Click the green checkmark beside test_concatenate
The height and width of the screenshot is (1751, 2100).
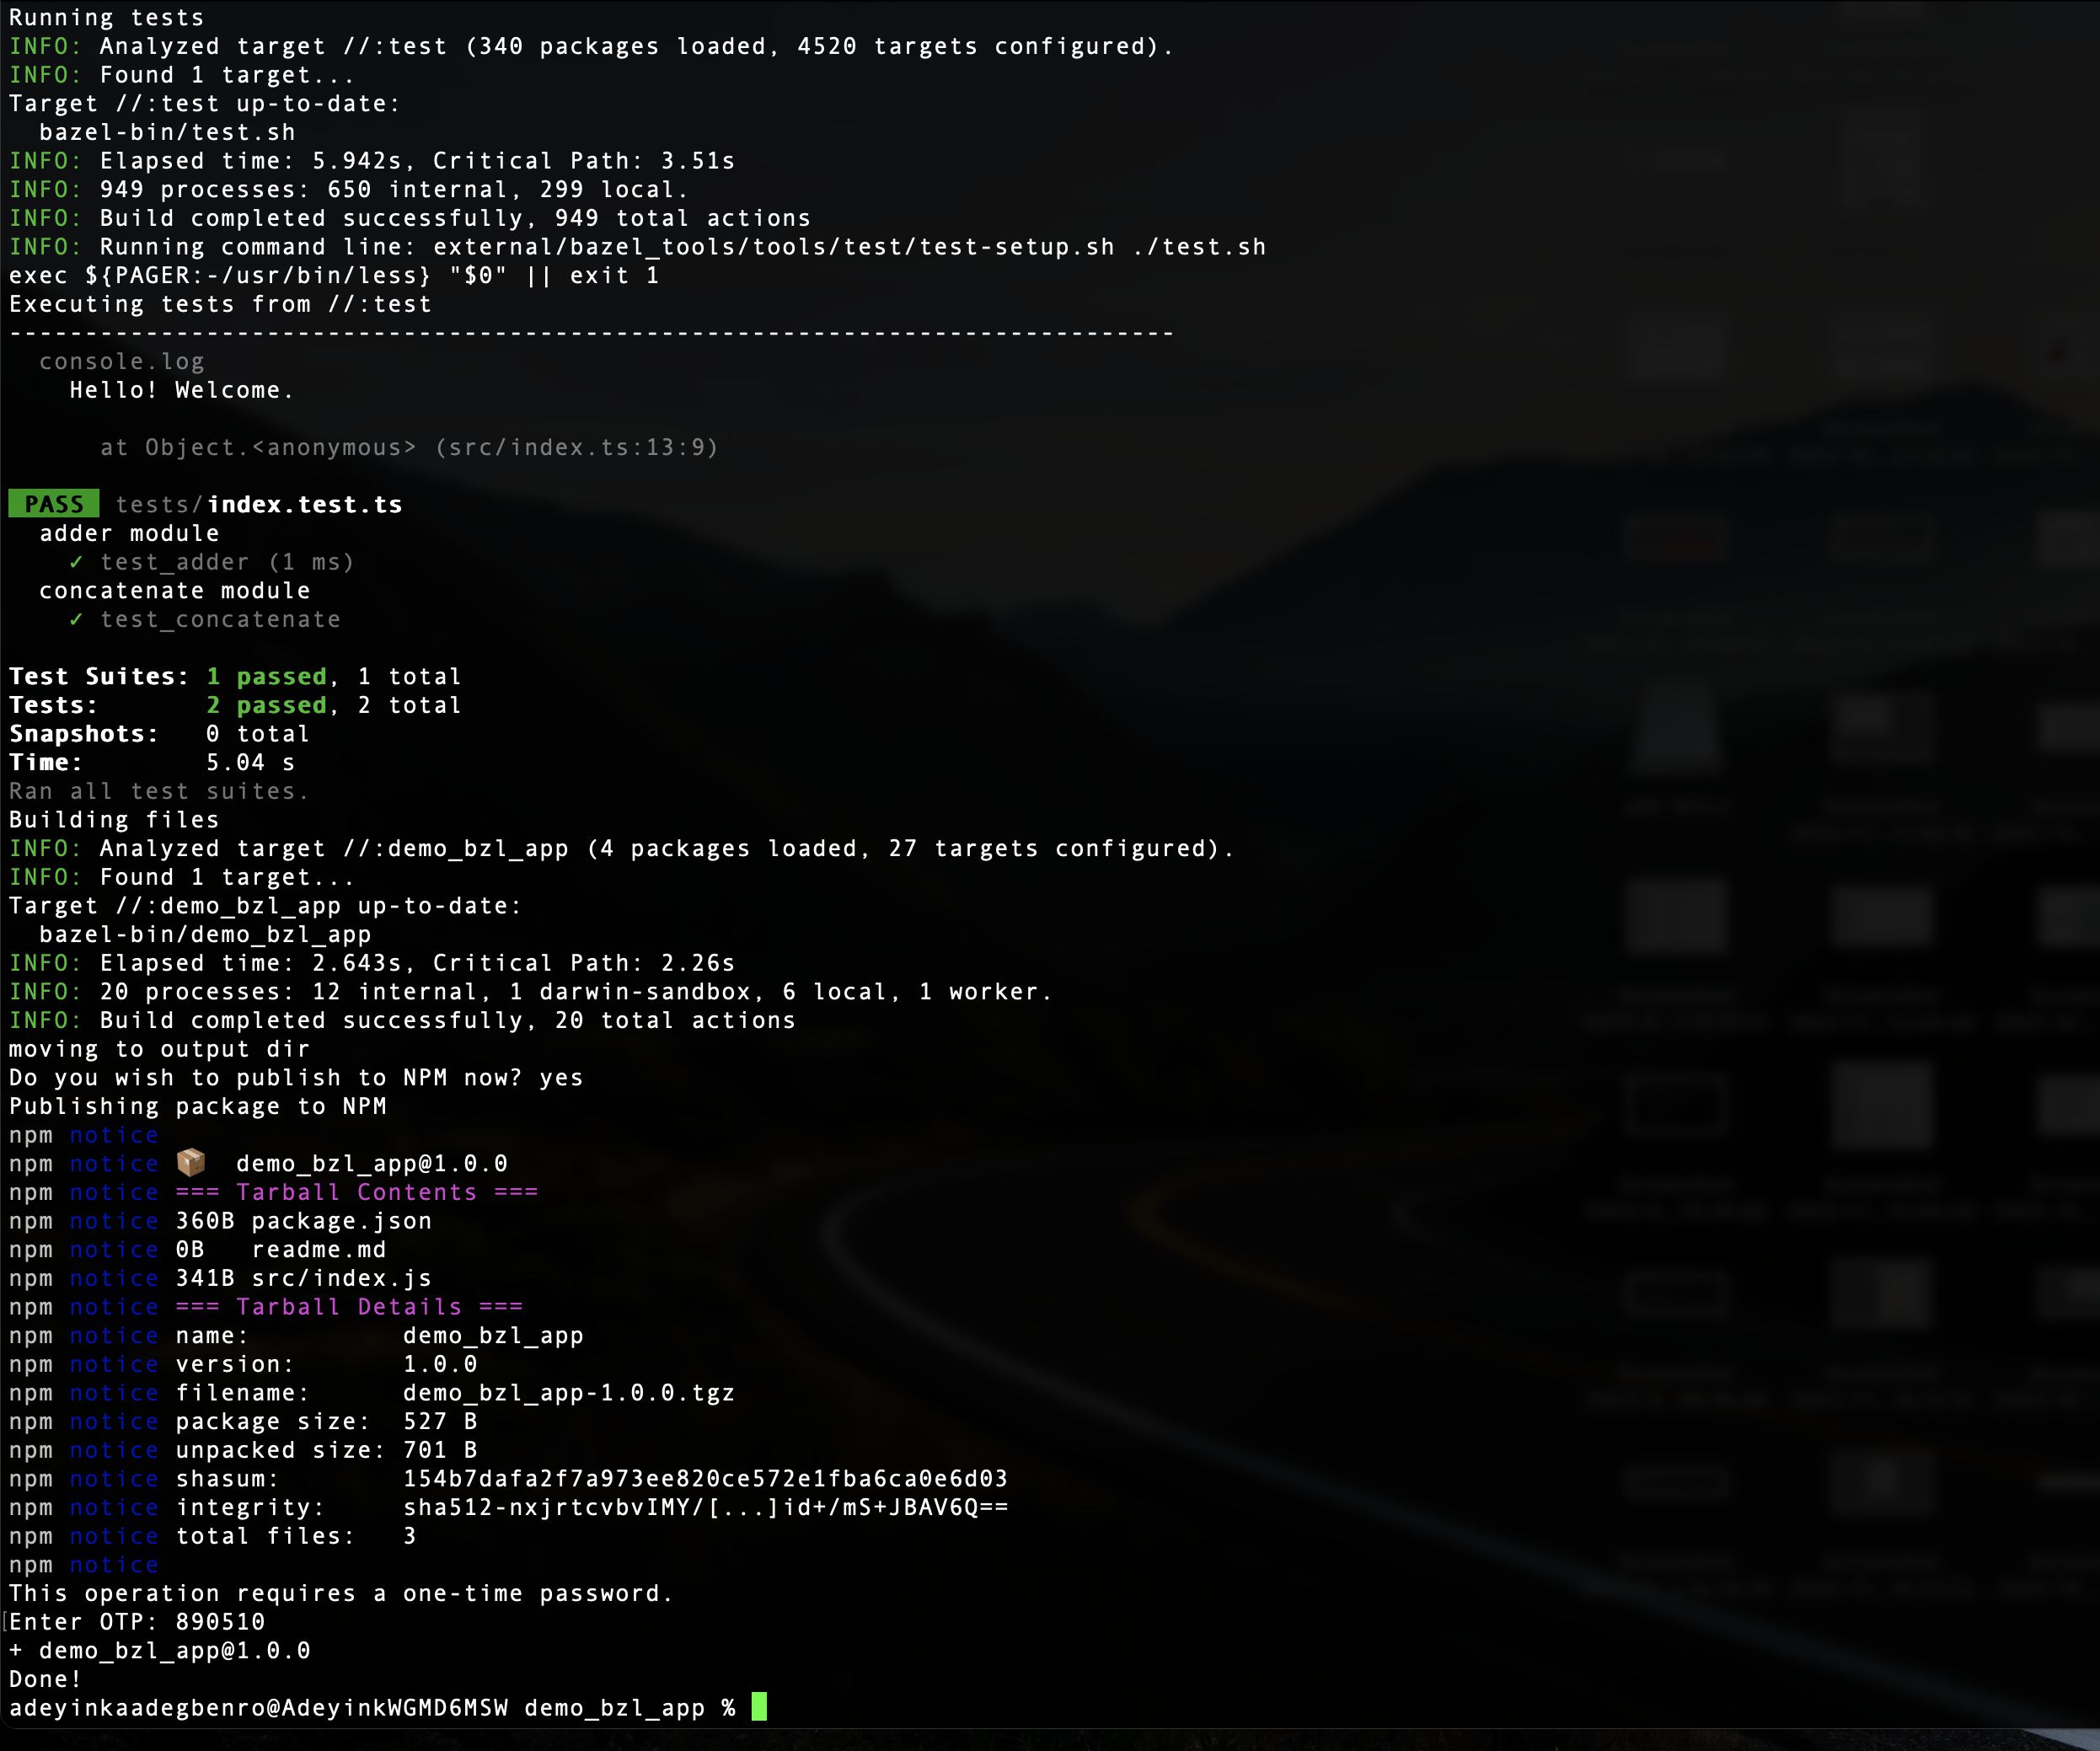(76, 619)
